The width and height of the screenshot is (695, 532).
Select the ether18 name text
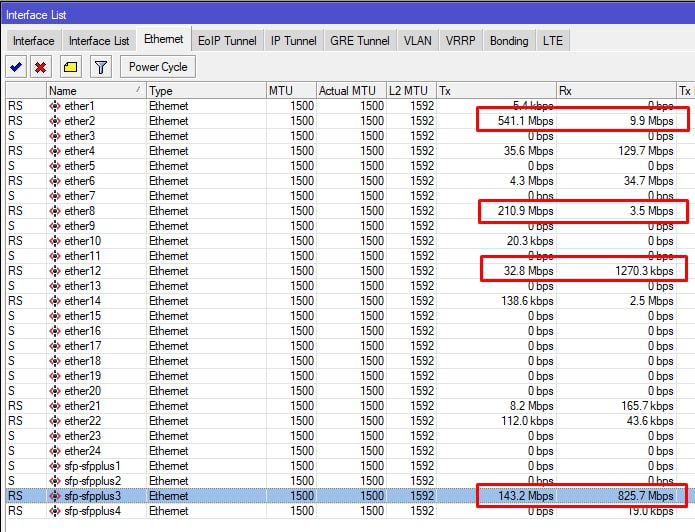click(82, 361)
